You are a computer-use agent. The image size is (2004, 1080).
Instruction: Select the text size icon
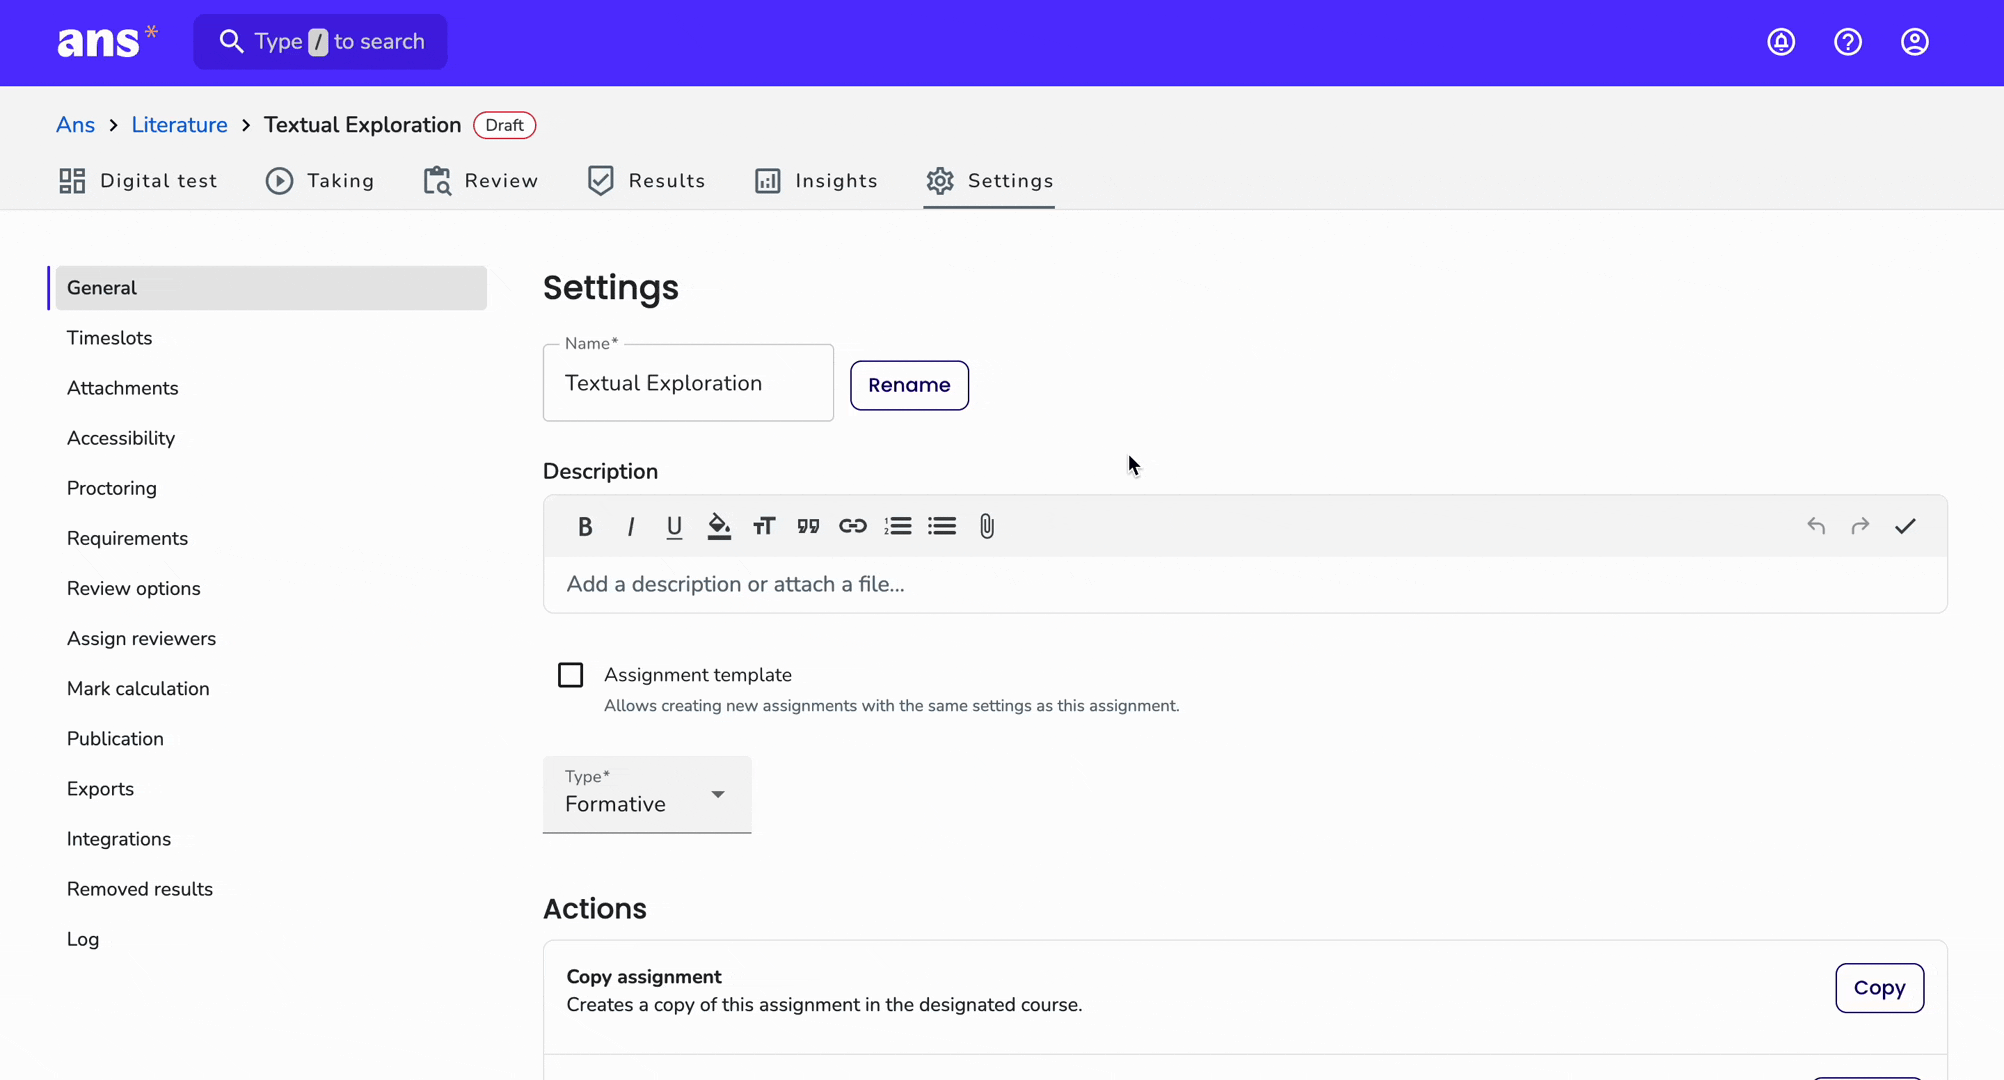pos(764,526)
